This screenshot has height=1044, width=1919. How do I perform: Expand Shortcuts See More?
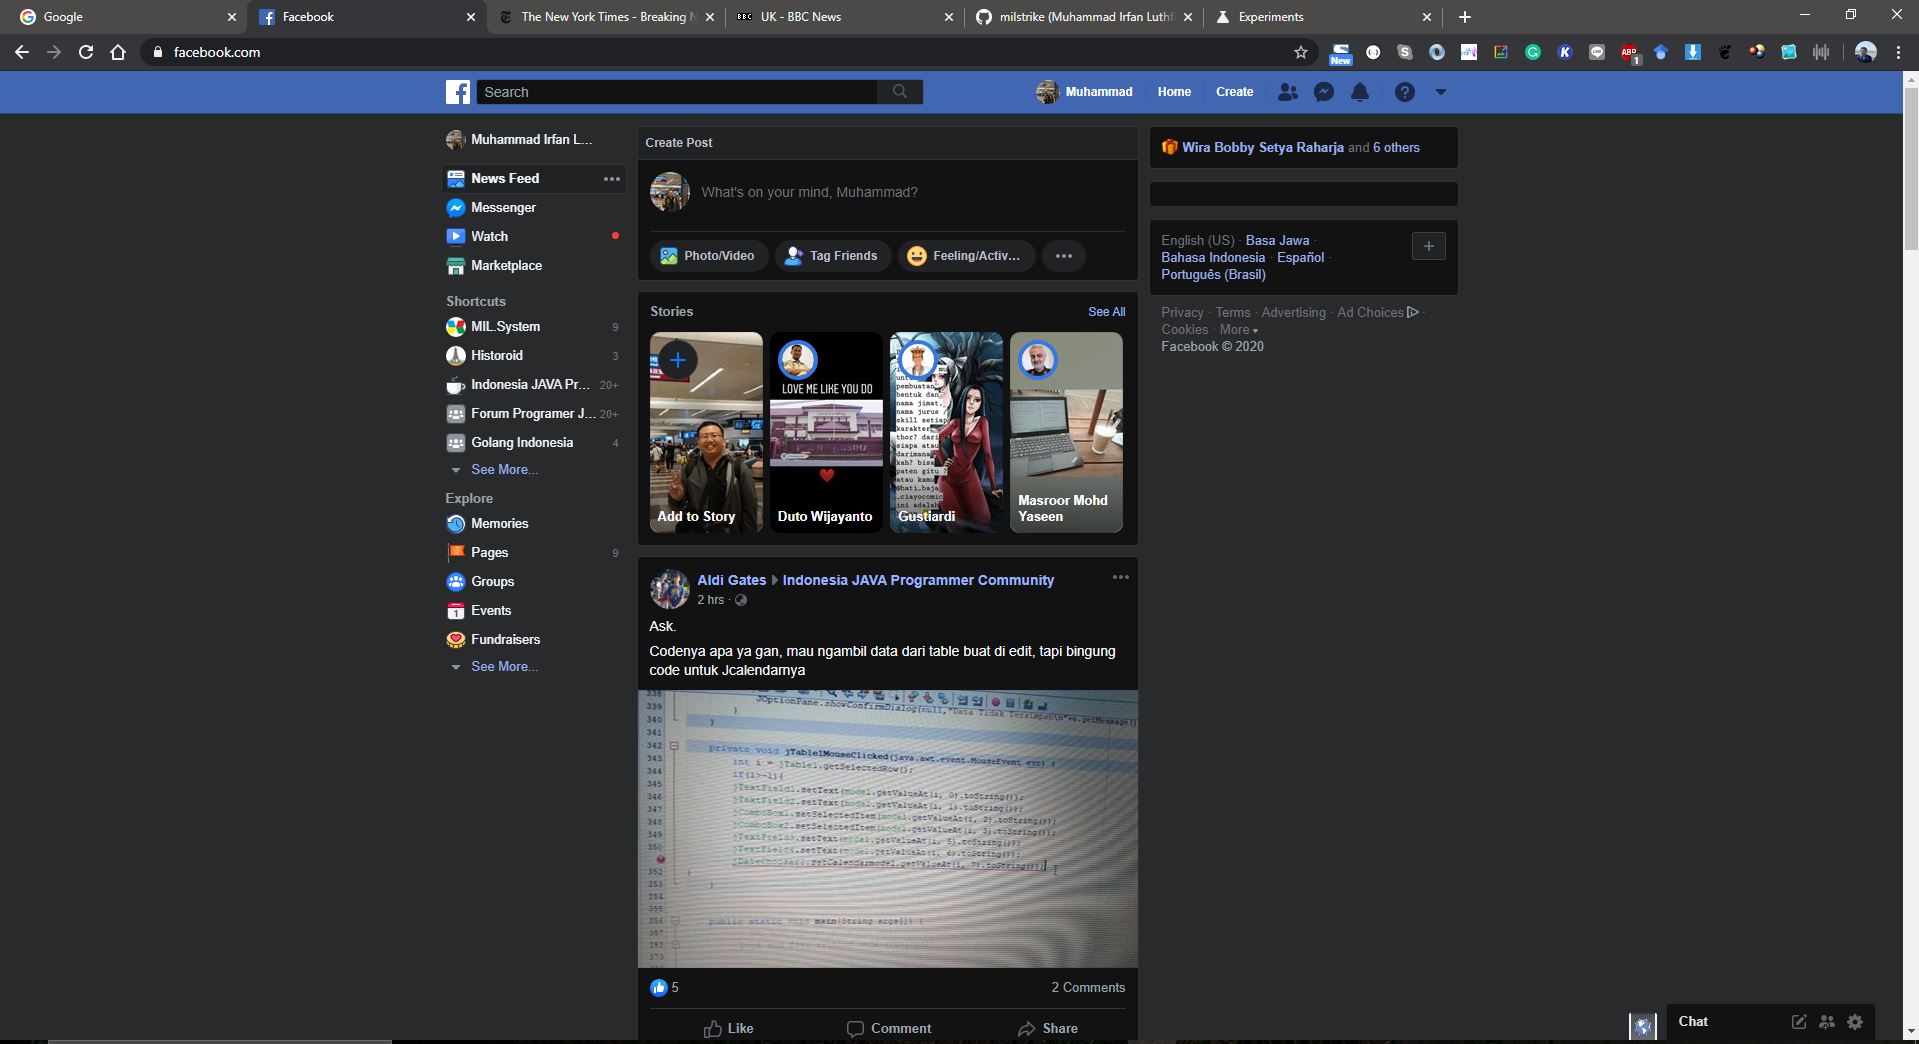pyautogui.click(x=504, y=469)
